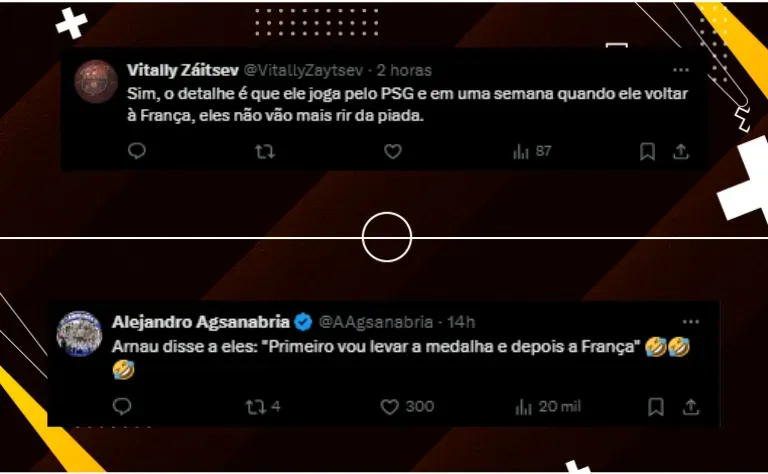Share Vitally Záitsev's tweet

681,151
